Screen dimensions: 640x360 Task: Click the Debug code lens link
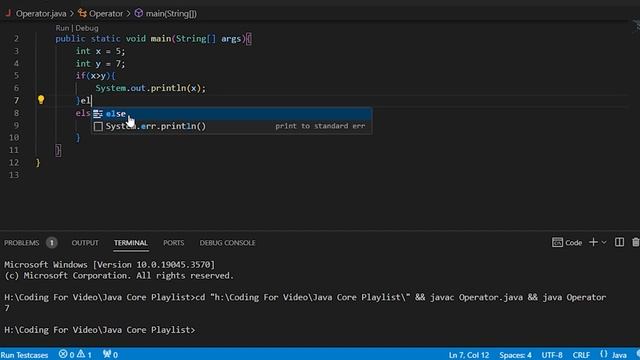pyautogui.click(x=87, y=28)
